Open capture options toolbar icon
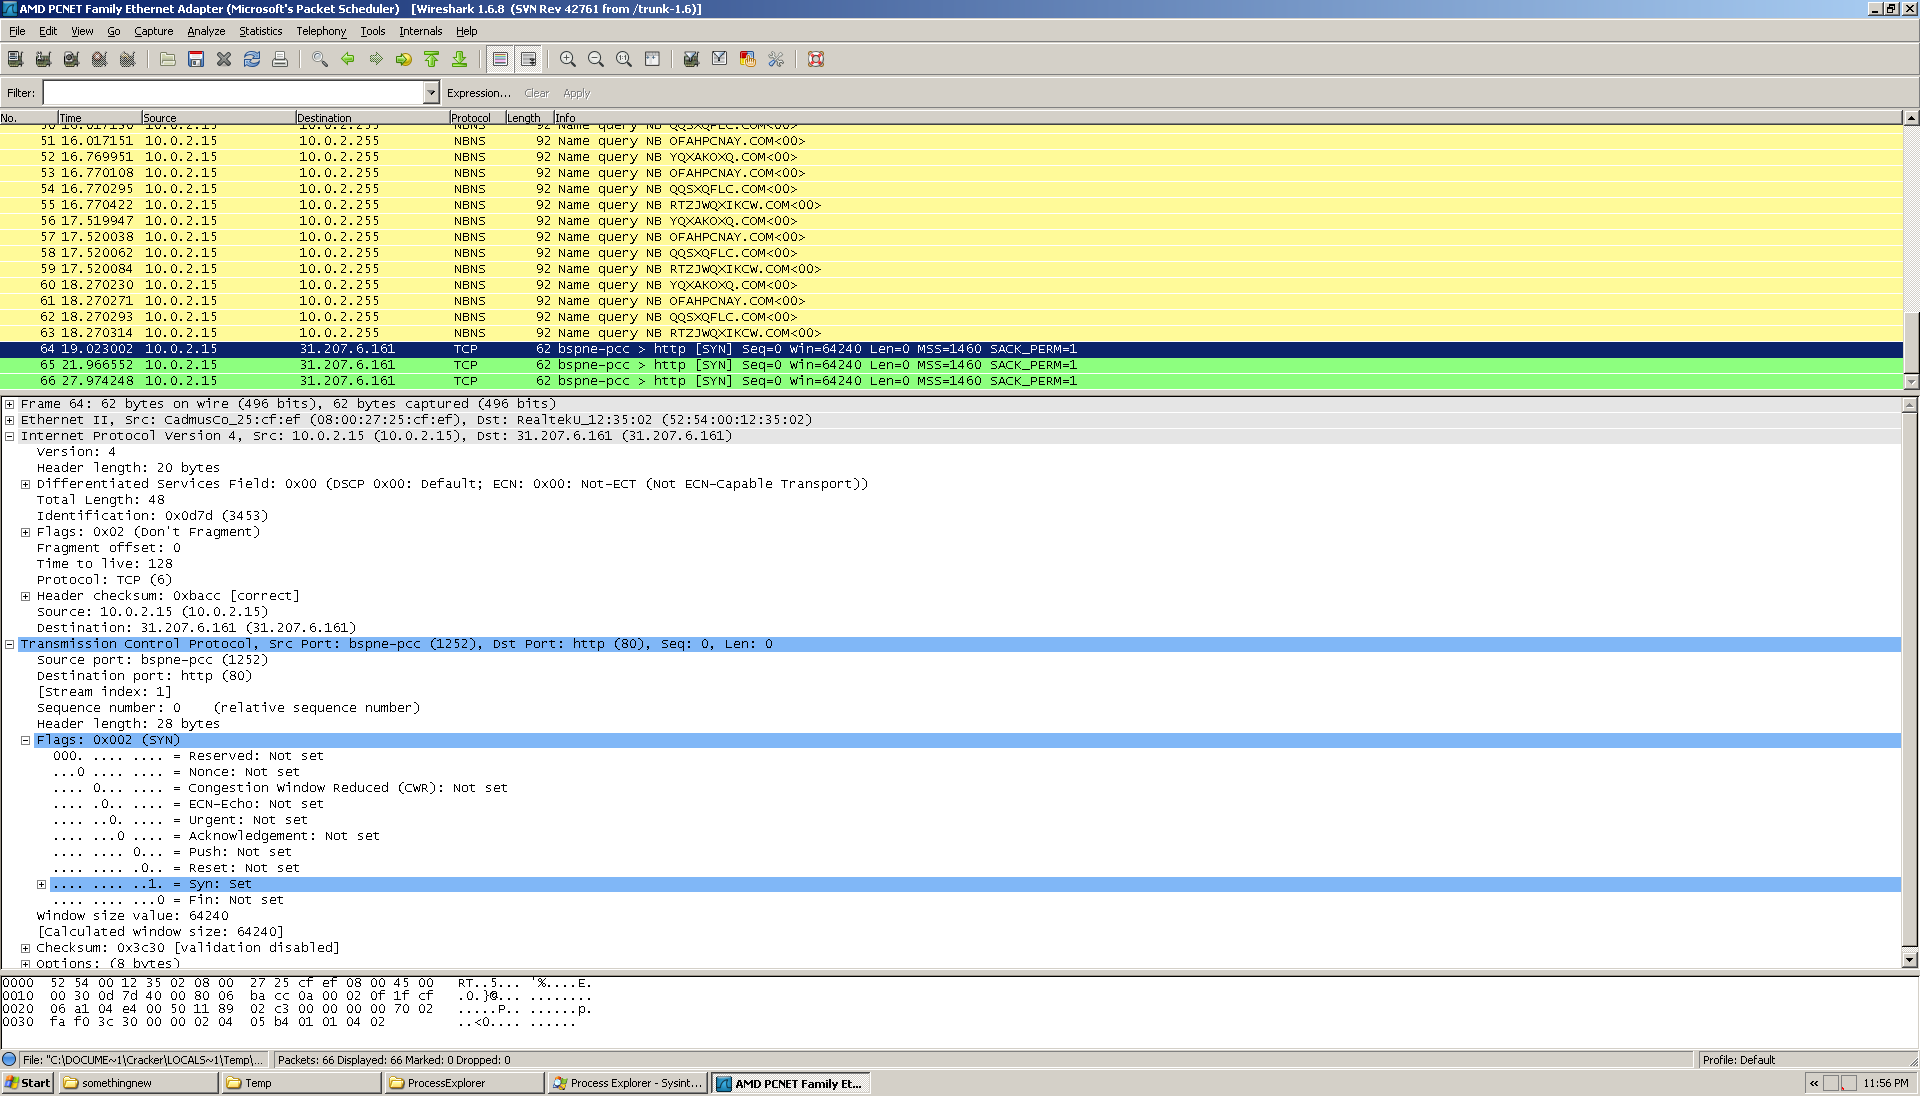Viewport: 1920px width, 1096px height. [x=43, y=60]
